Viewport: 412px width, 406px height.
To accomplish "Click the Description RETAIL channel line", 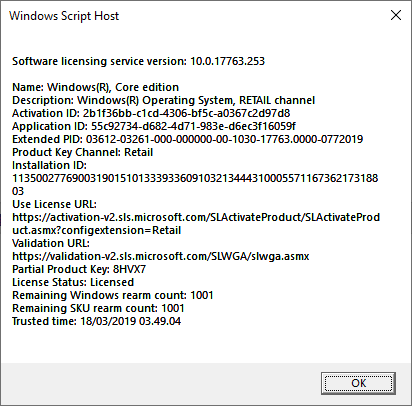I will point(164,100).
